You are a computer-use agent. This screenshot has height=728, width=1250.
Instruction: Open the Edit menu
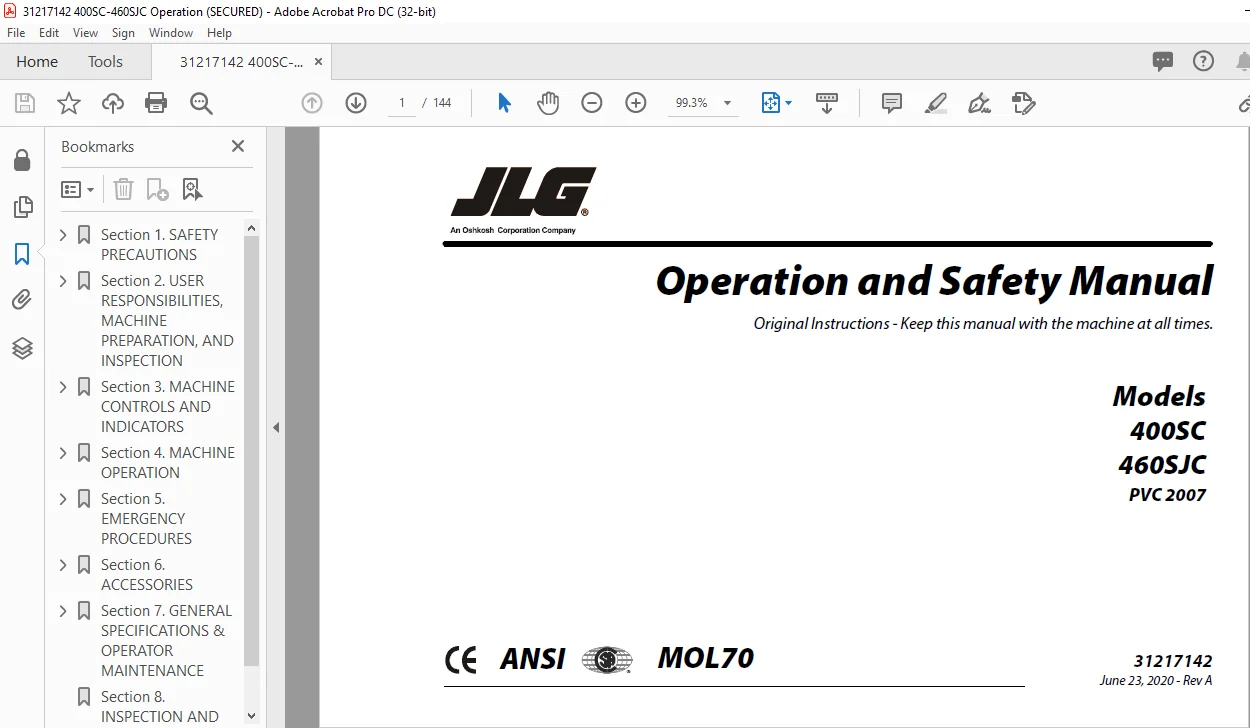click(49, 33)
